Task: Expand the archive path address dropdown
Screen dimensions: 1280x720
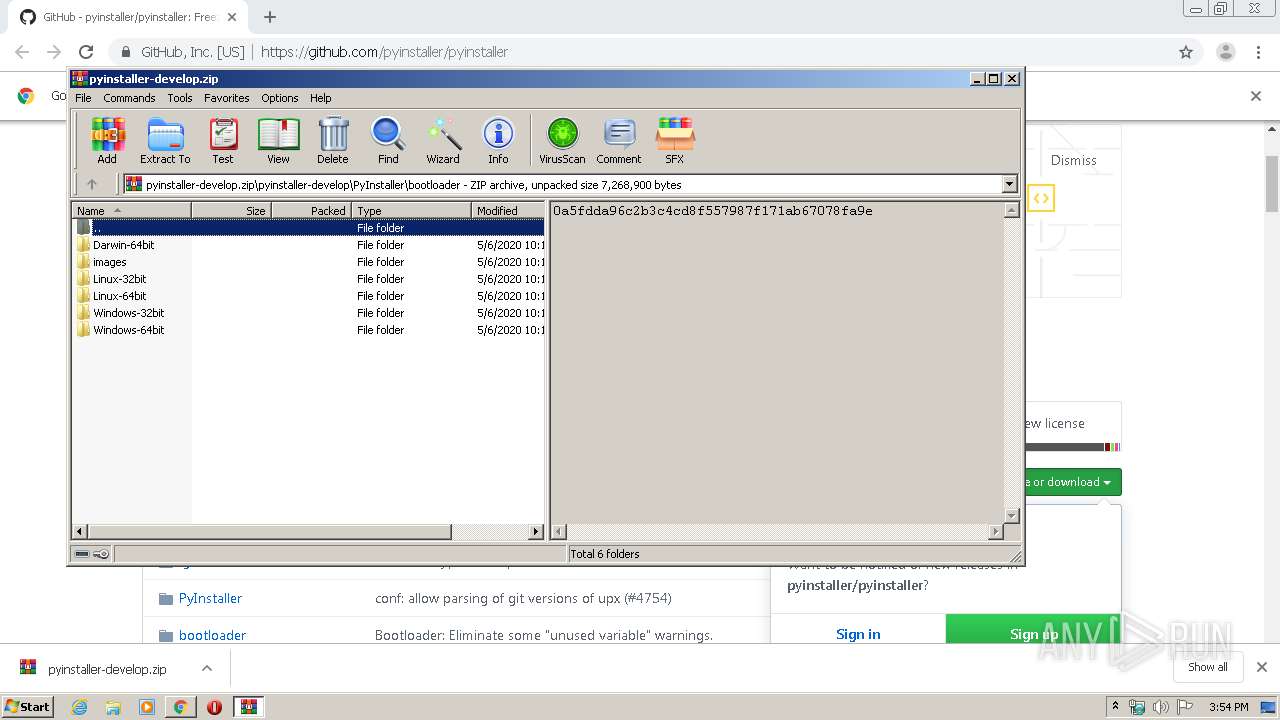Action: tap(1009, 184)
